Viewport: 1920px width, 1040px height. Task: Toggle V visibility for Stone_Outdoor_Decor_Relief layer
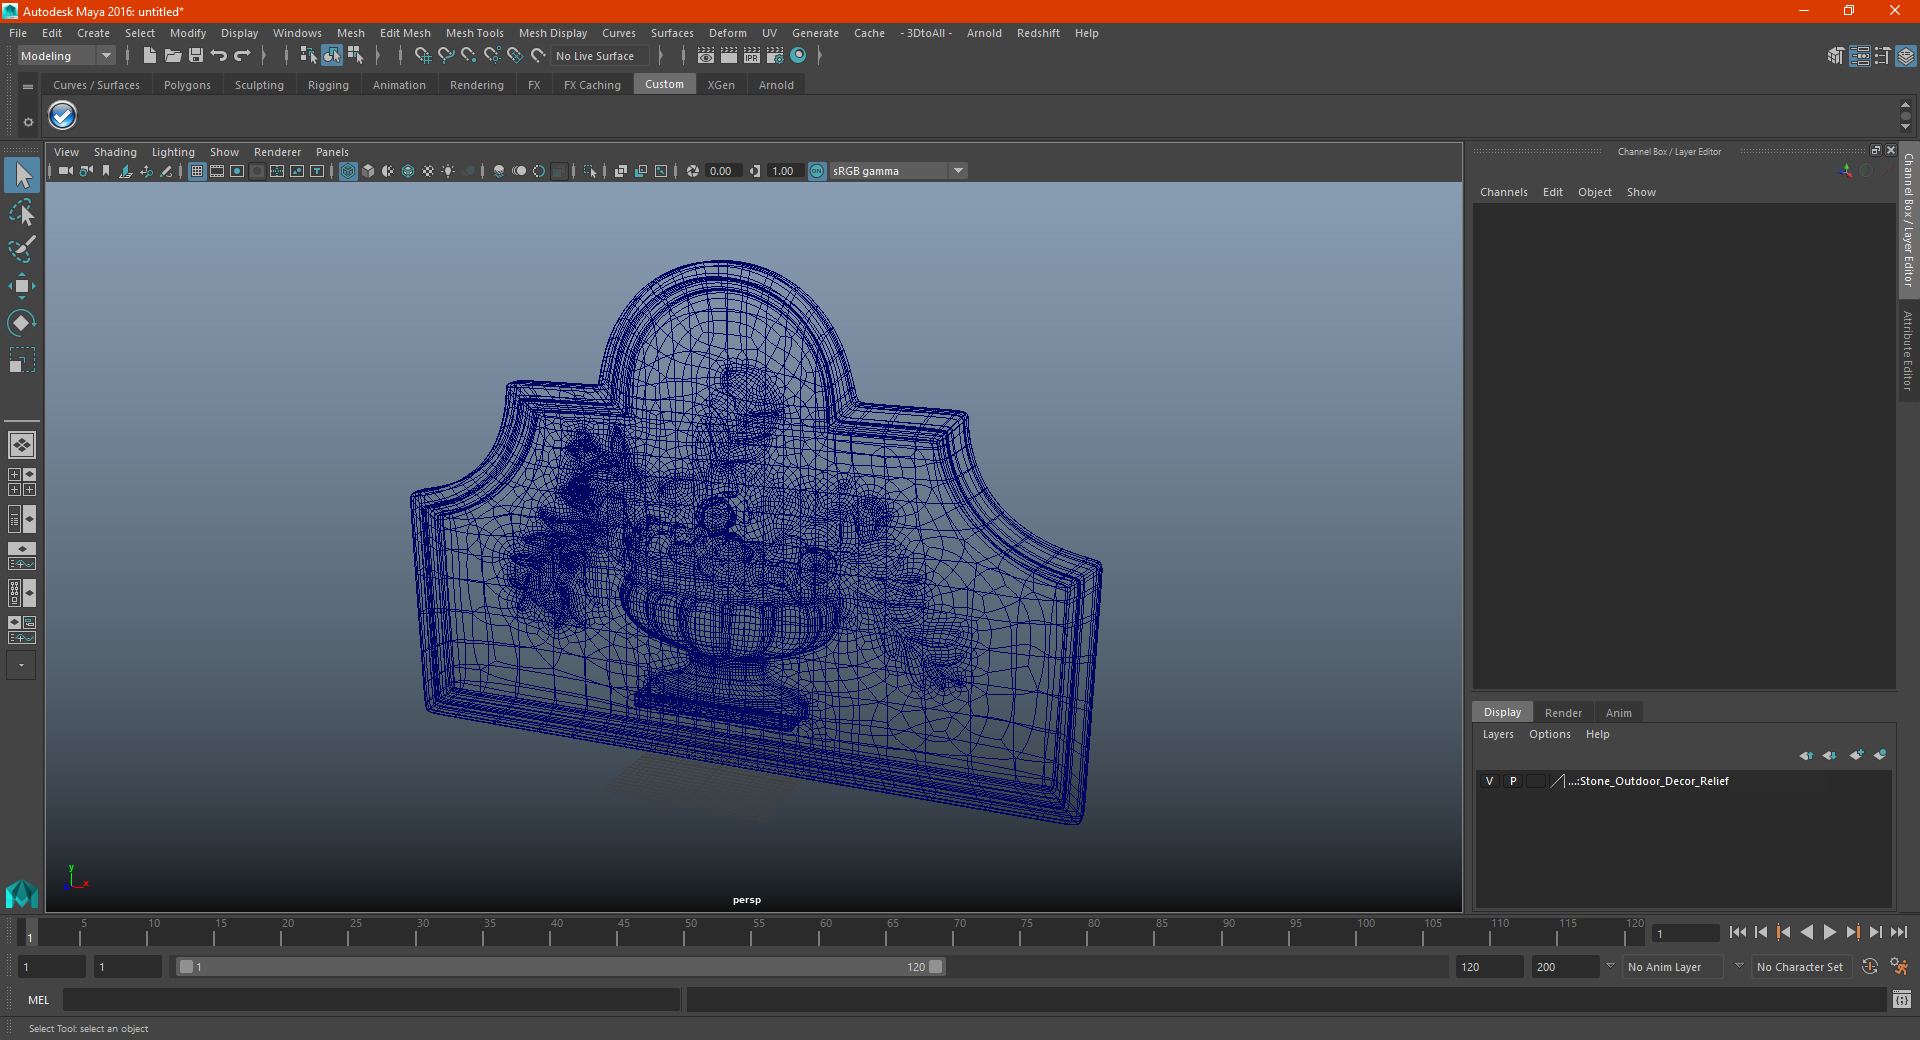click(x=1489, y=781)
